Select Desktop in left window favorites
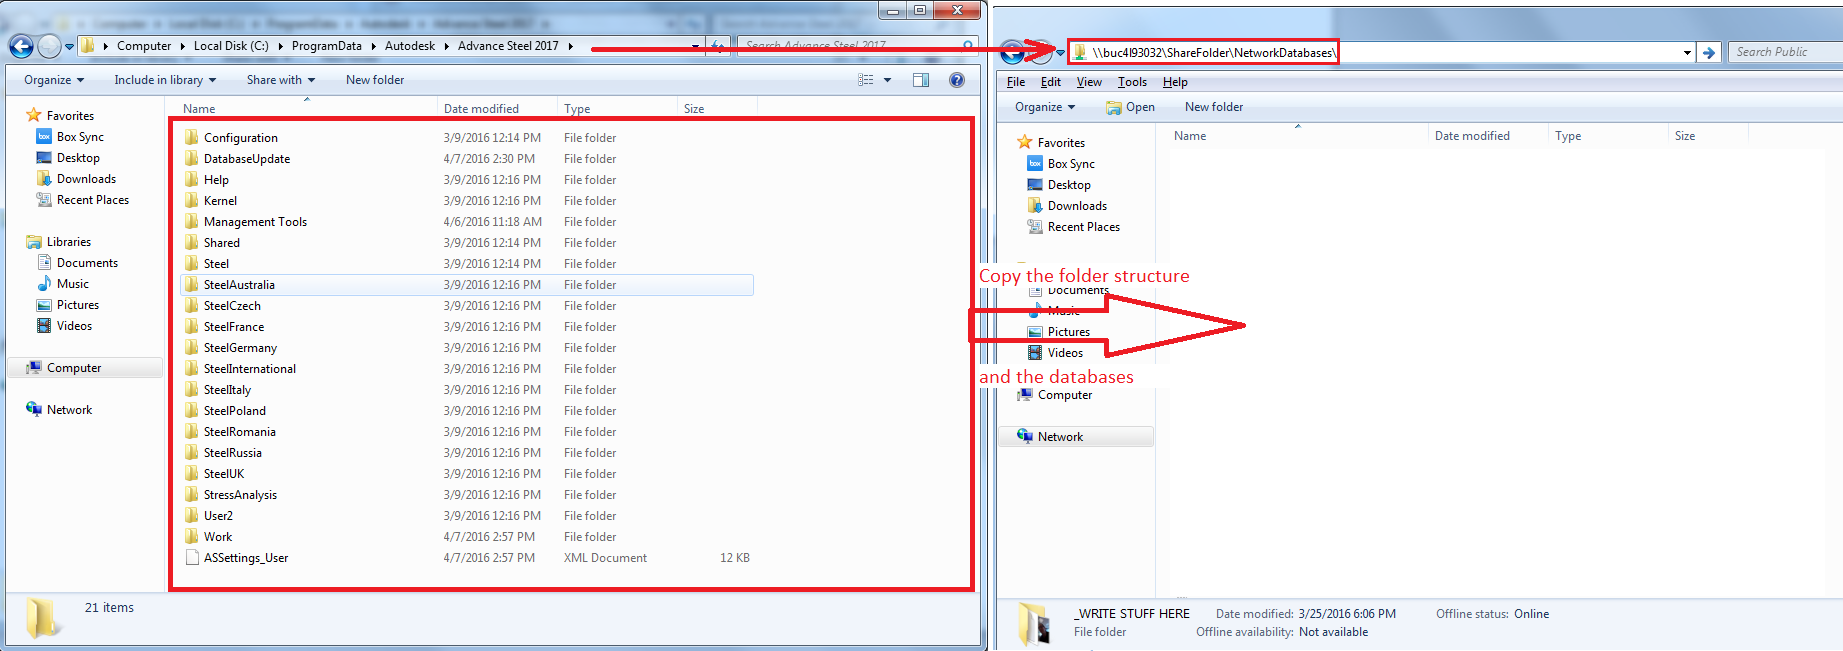This screenshot has width=1843, height=651. [x=78, y=158]
